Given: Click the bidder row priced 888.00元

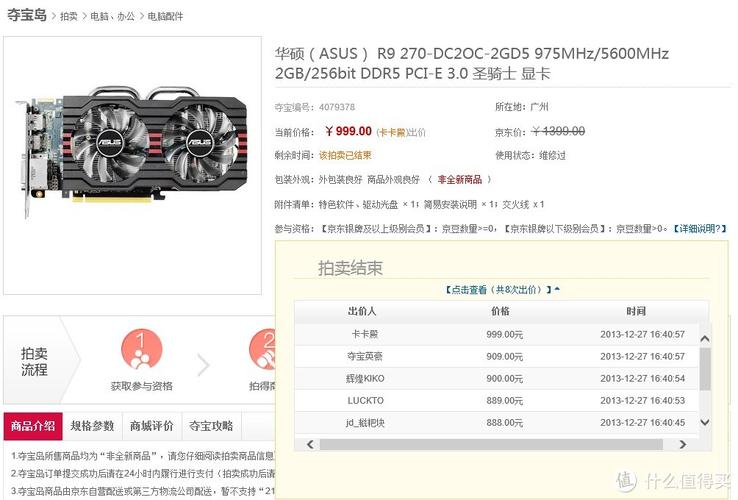Looking at the screenshot, I should (x=497, y=423).
